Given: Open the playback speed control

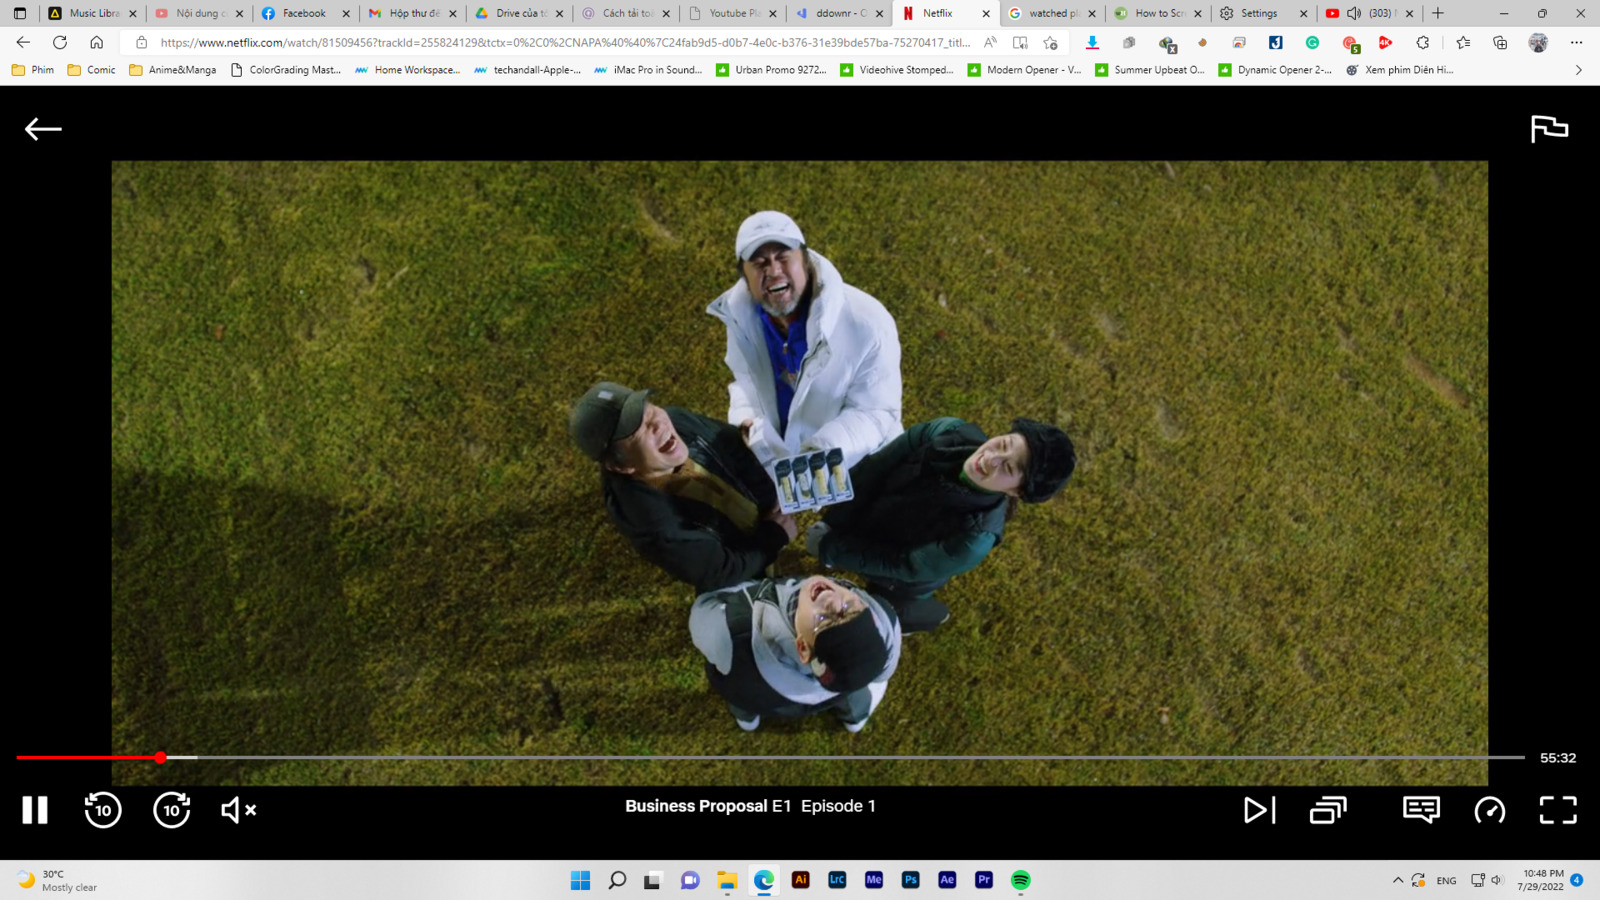Looking at the screenshot, I should pyautogui.click(x=1490, y=809).
